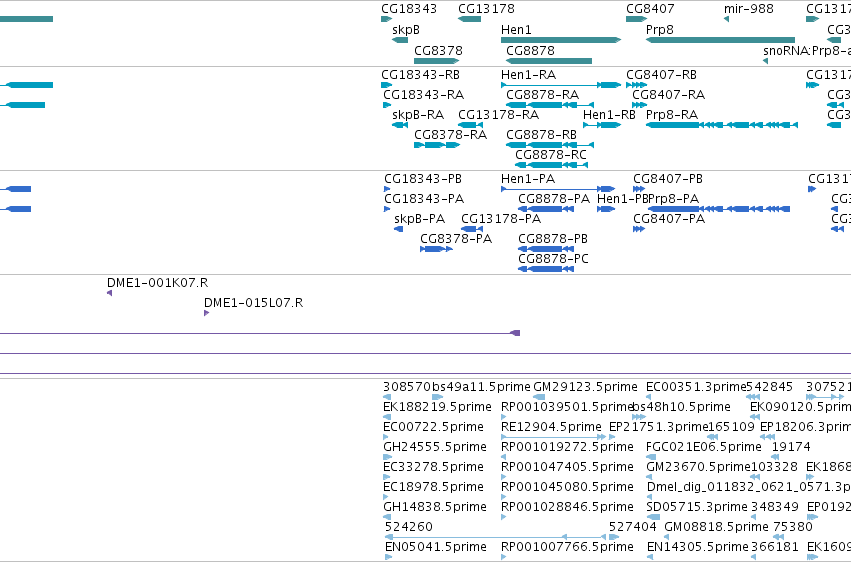This screenshot has width=851, height=562.
Task: Select the CG18343-PA protein label
Action: (424, 199)
